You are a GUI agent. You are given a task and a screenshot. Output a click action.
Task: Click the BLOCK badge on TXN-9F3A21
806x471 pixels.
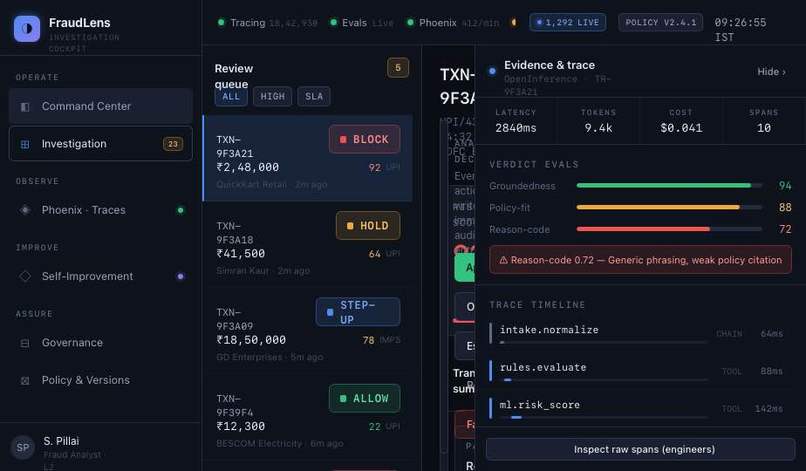(364, 139)
